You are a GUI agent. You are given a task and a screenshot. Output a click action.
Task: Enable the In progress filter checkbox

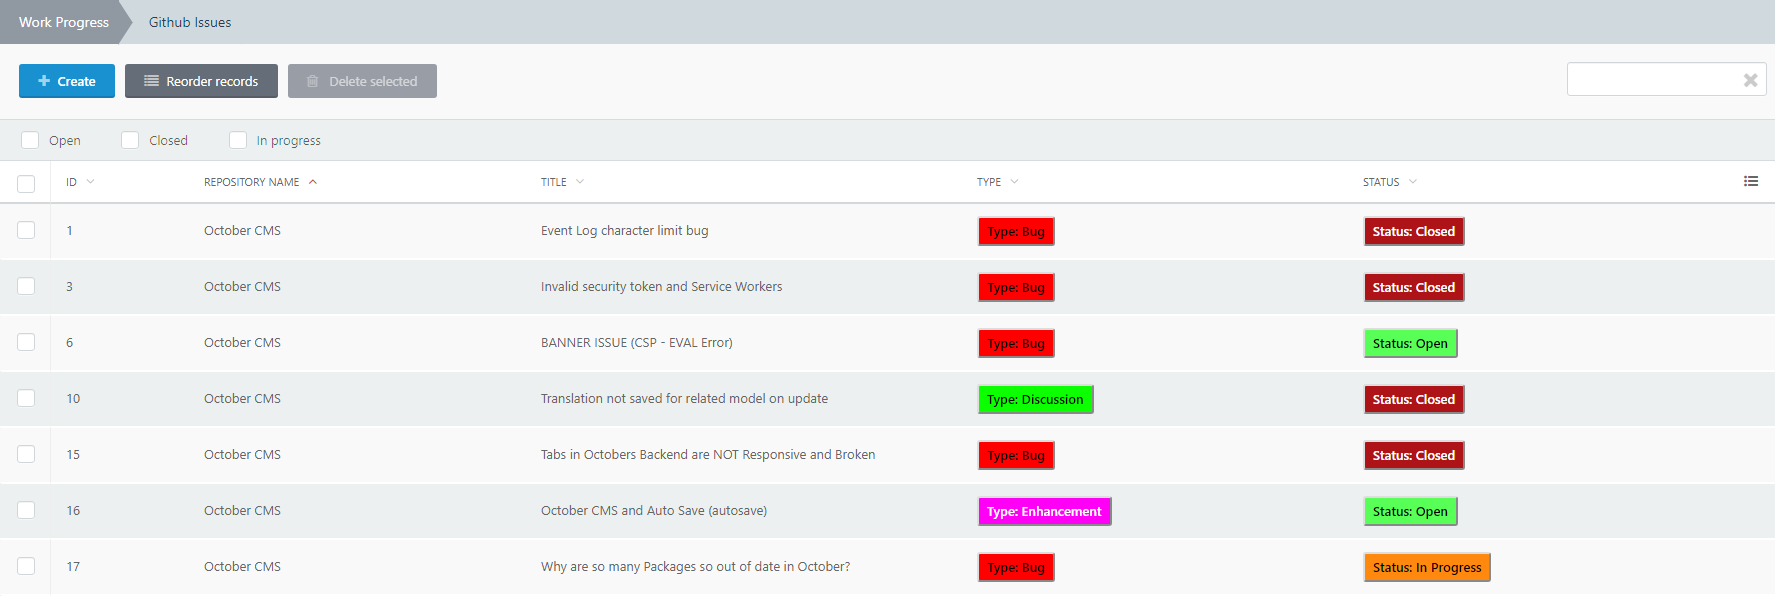[238, 140]
